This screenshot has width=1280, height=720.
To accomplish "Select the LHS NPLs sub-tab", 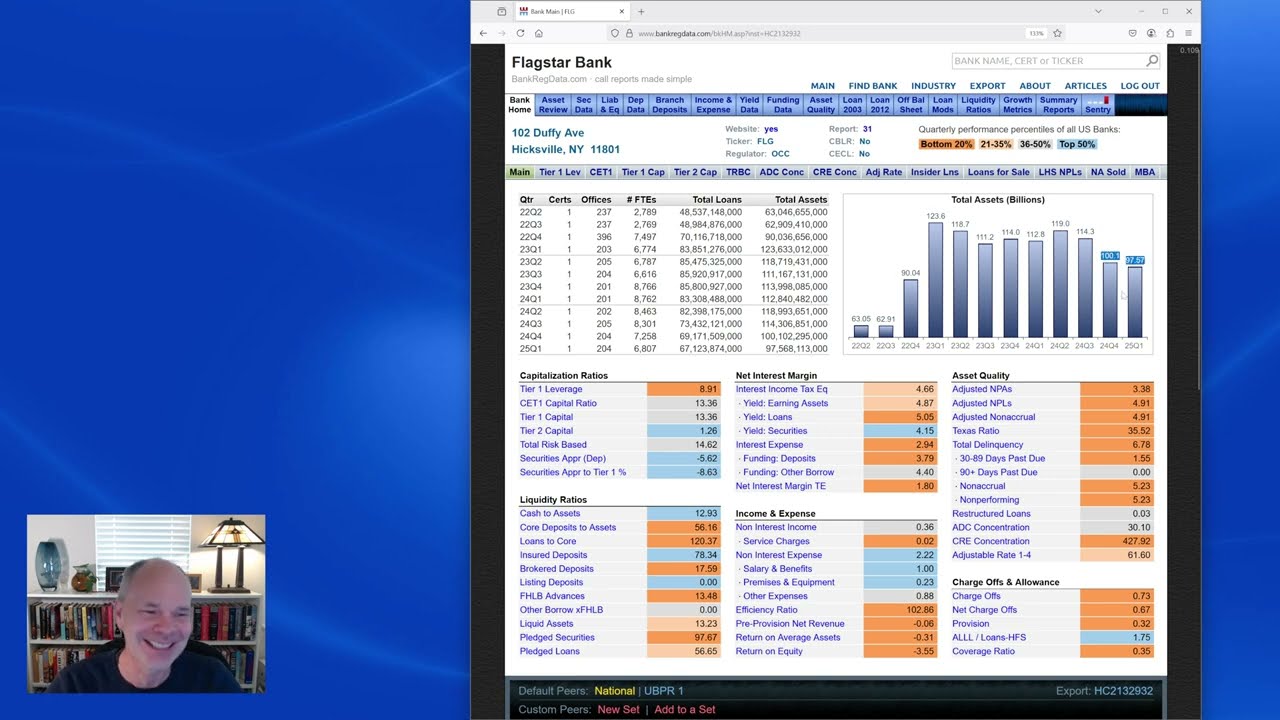I will point(1060,172).
